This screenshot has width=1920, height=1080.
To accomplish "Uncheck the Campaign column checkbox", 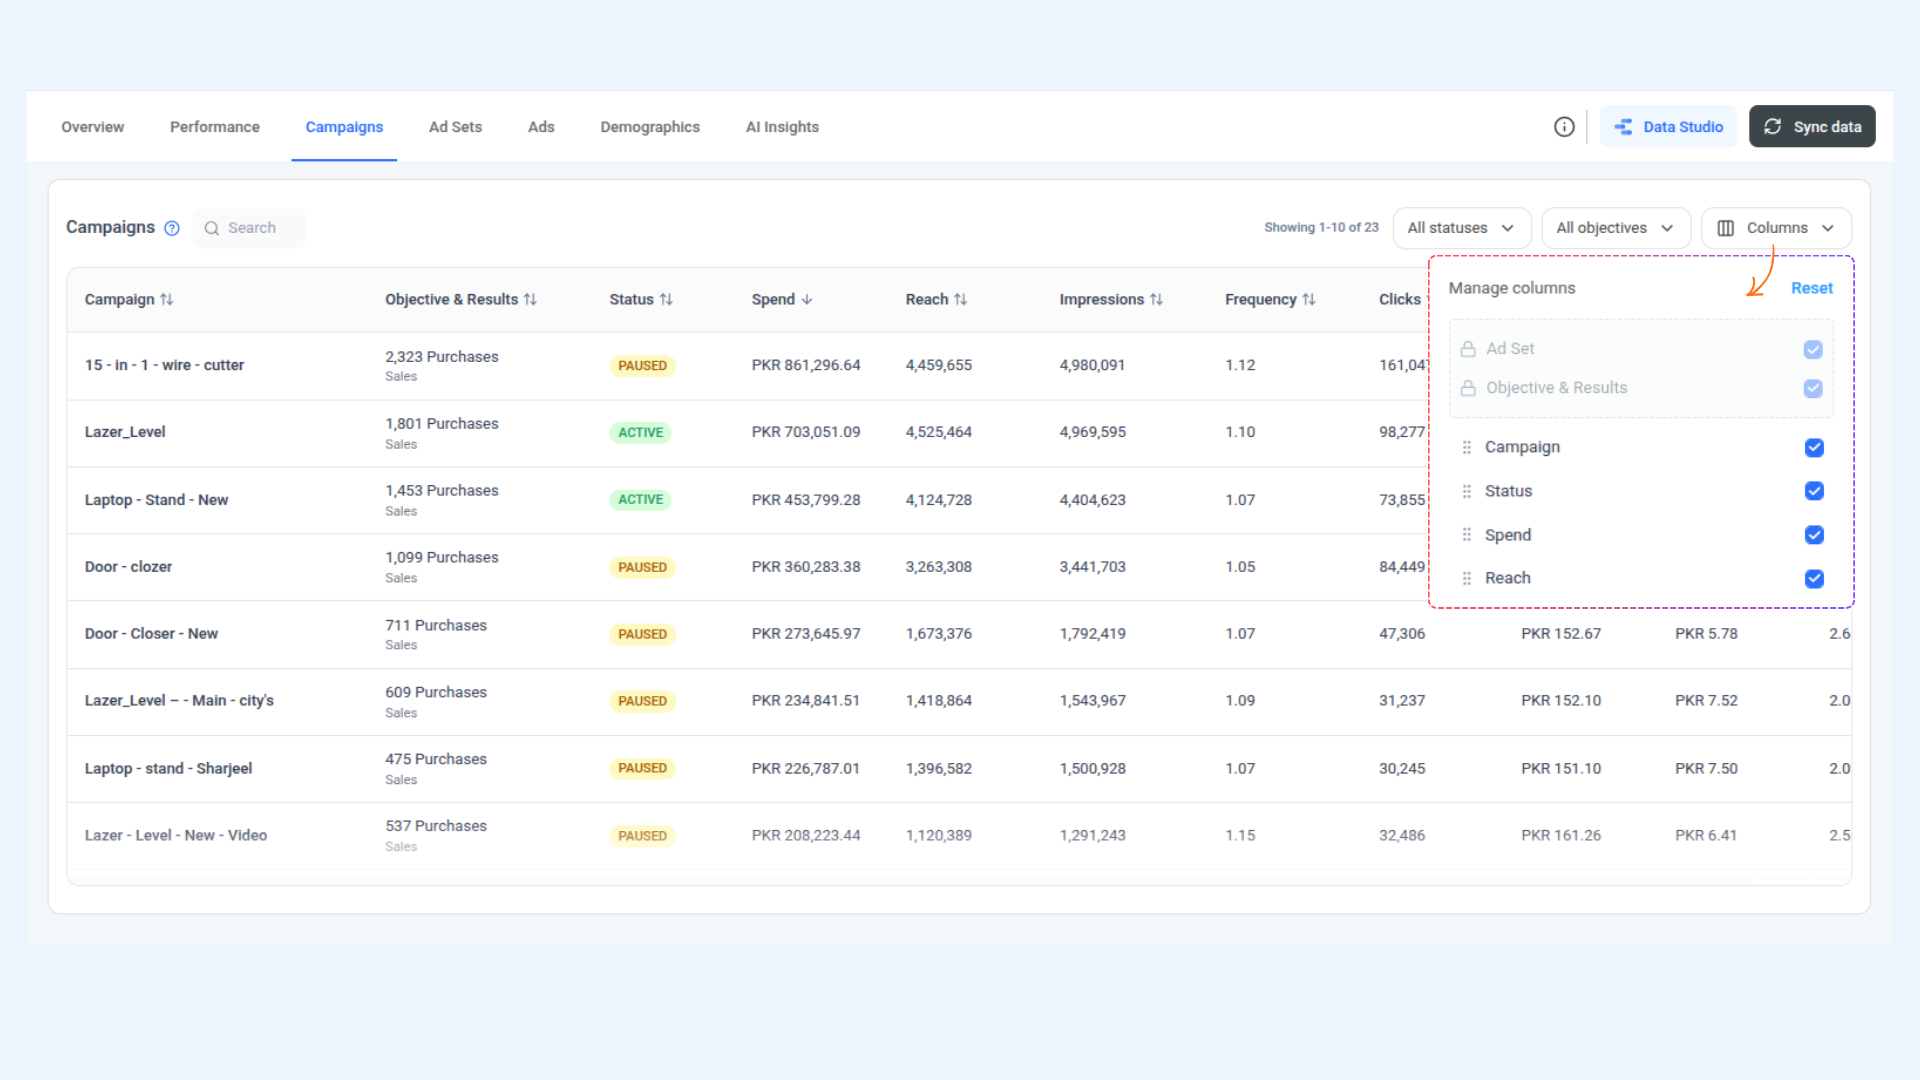I will pyautogui.click(x=1814, y=447).
